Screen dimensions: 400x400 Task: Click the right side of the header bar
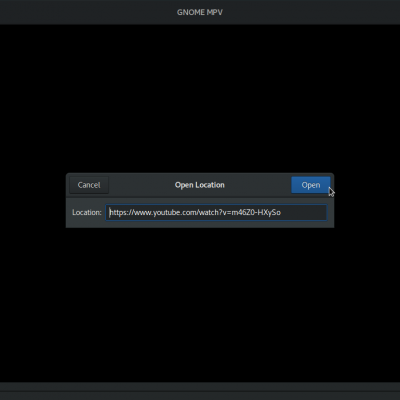tap(312, 12)
